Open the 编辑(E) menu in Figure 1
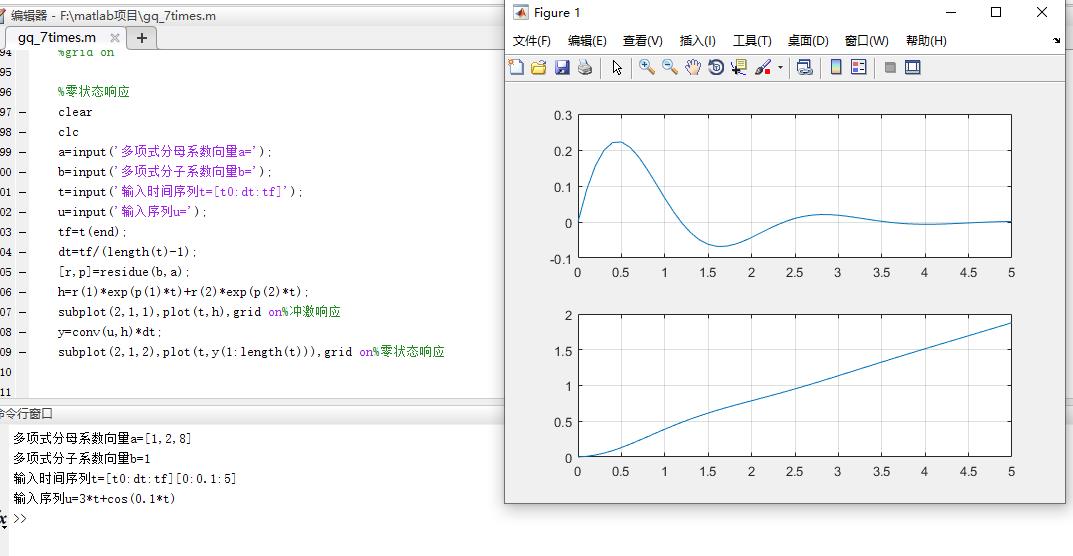Image resolution: width=1073 pixels, height=556 pixels. [587, 41]
